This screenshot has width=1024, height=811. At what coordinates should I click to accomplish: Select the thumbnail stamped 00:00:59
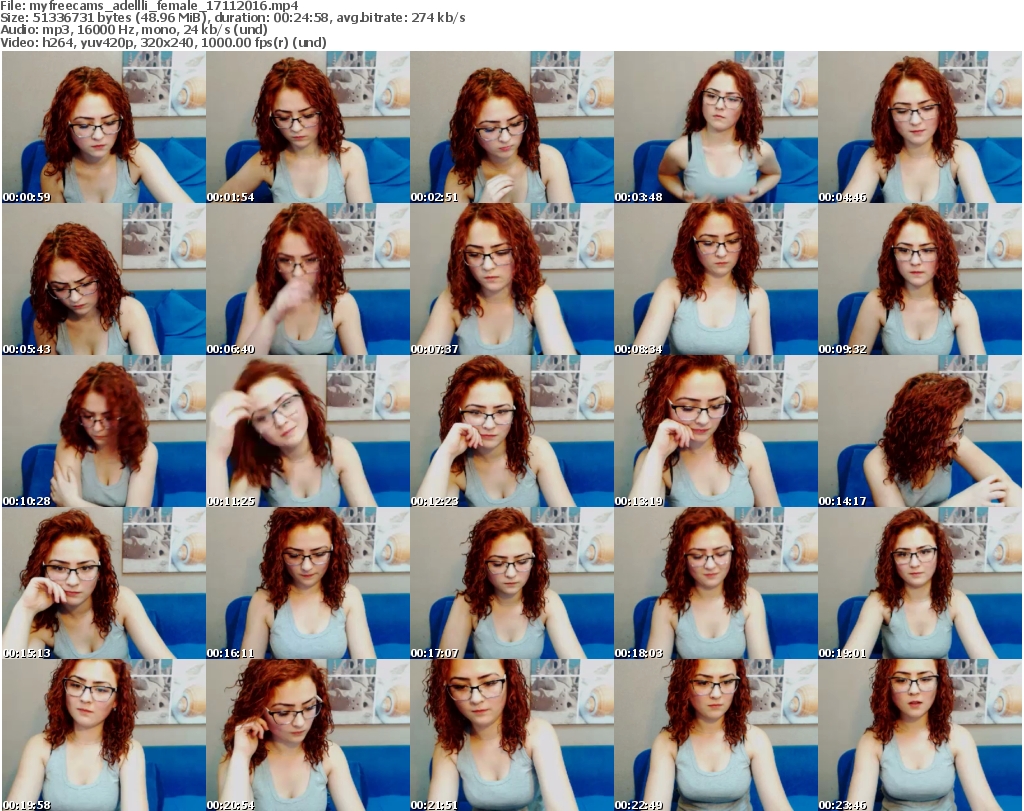coord(104,127)
